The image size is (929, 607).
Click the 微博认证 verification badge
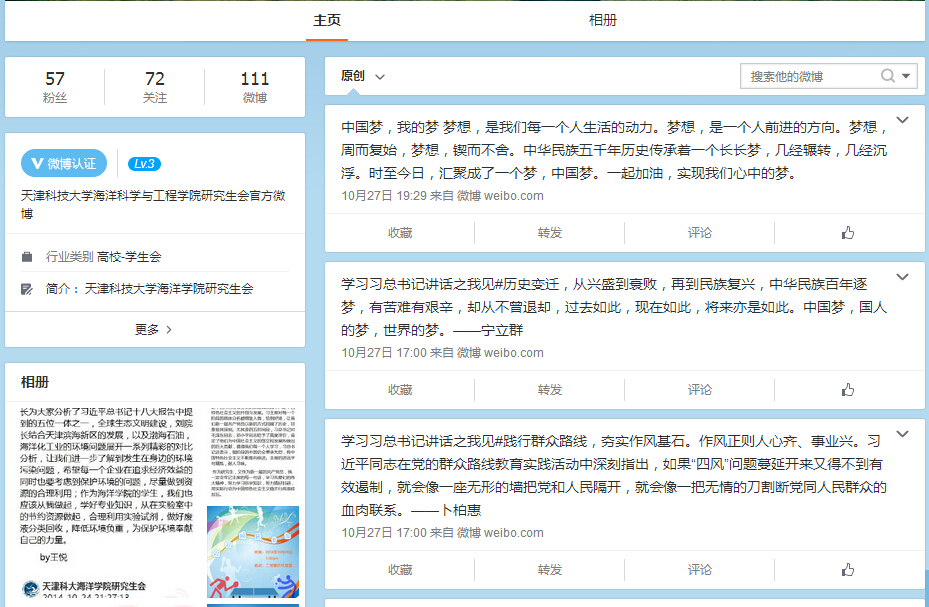click(64, 164)
